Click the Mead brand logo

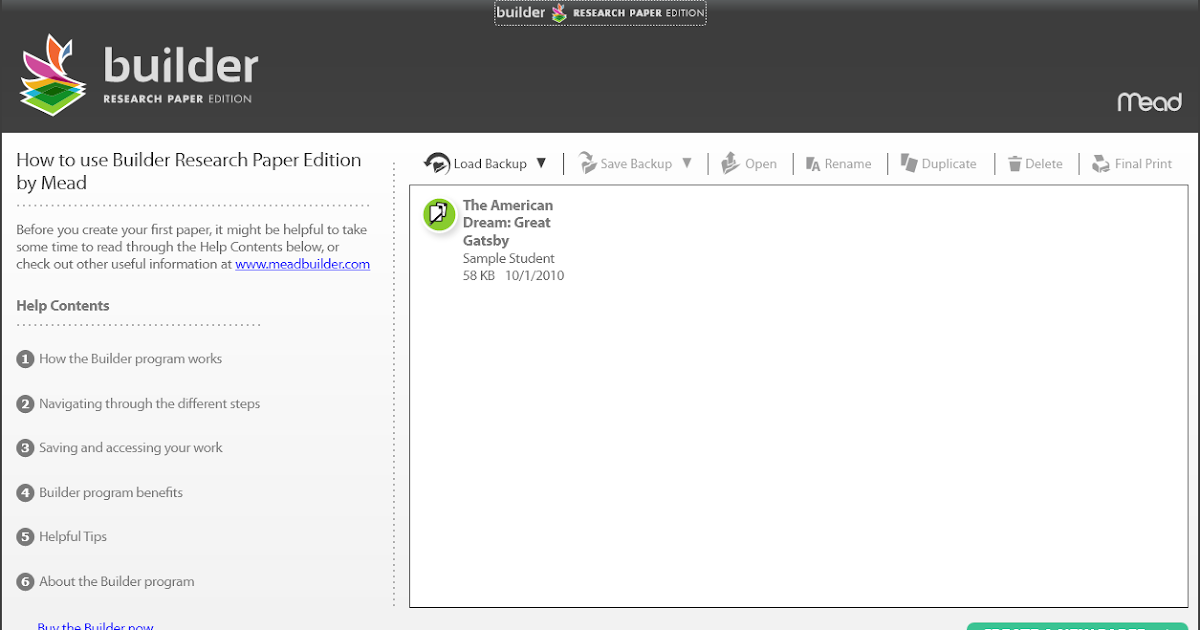point(1149,102)
